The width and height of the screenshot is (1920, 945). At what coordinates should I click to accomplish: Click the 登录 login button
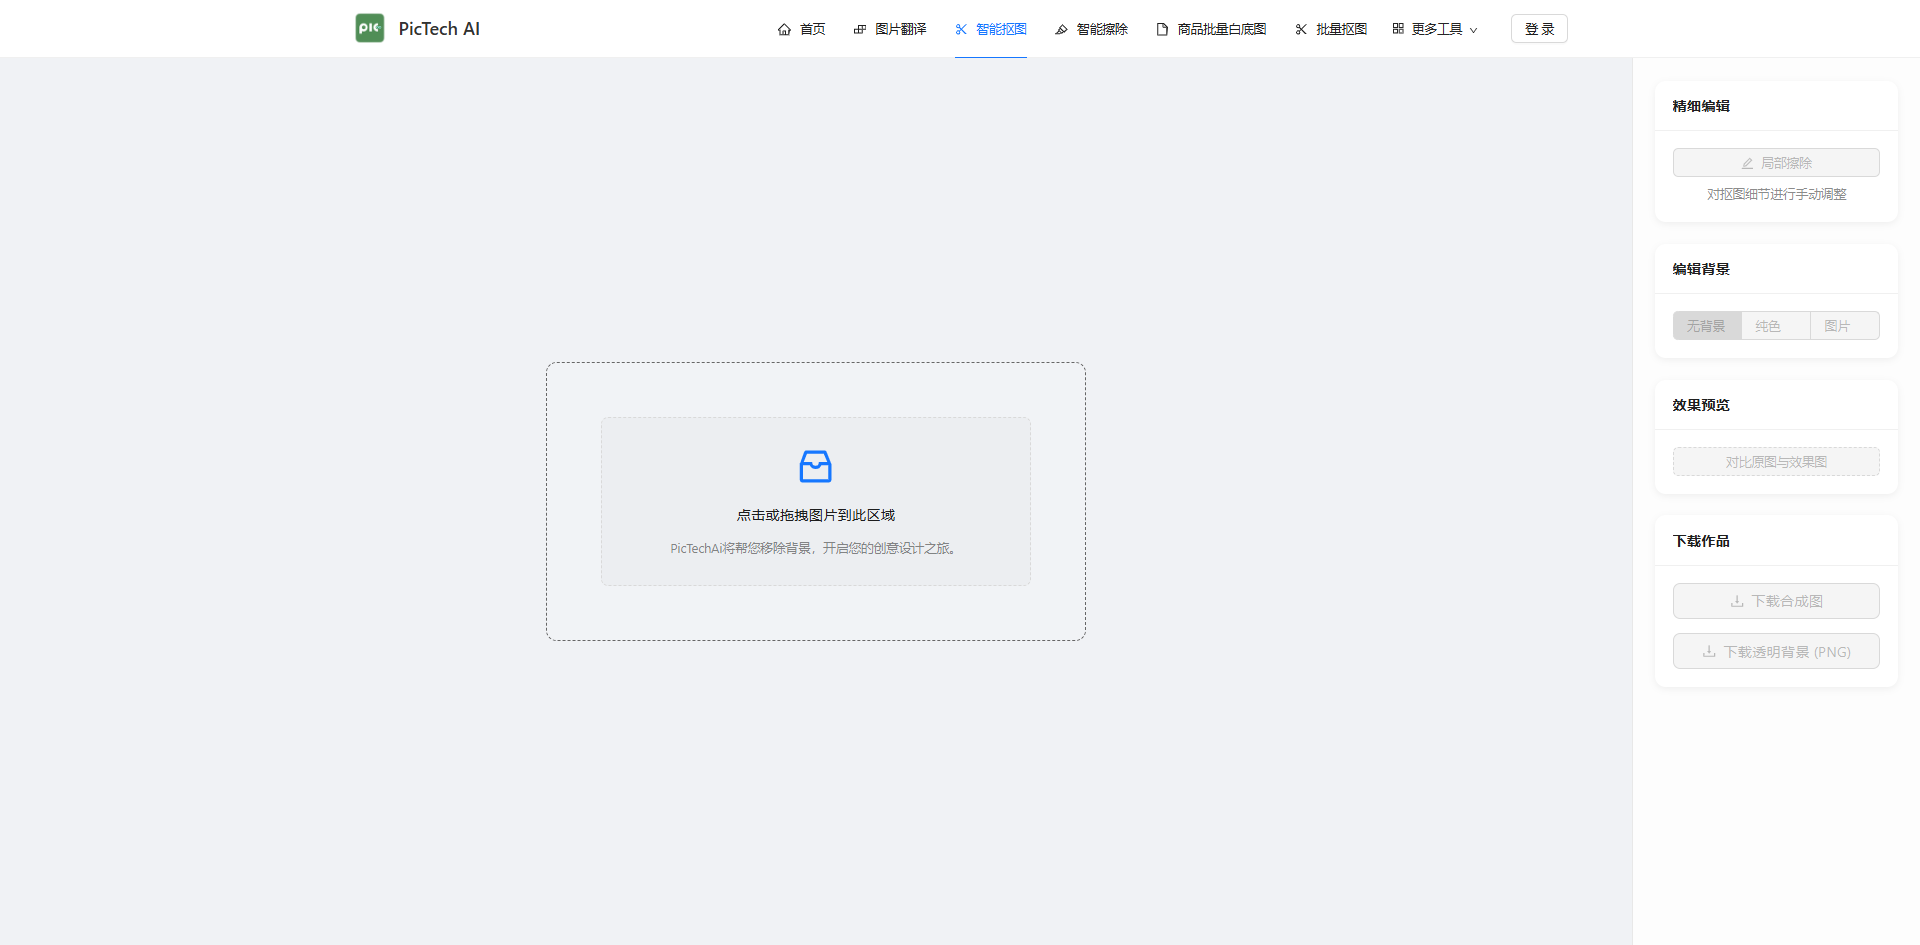(x=1539, y=29)
